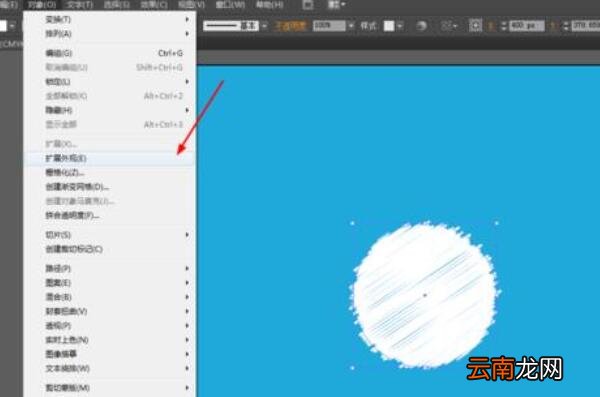Open the 帮助(H) menu
600x397 pixels.
pyautogui.click(x=270, y=5)
